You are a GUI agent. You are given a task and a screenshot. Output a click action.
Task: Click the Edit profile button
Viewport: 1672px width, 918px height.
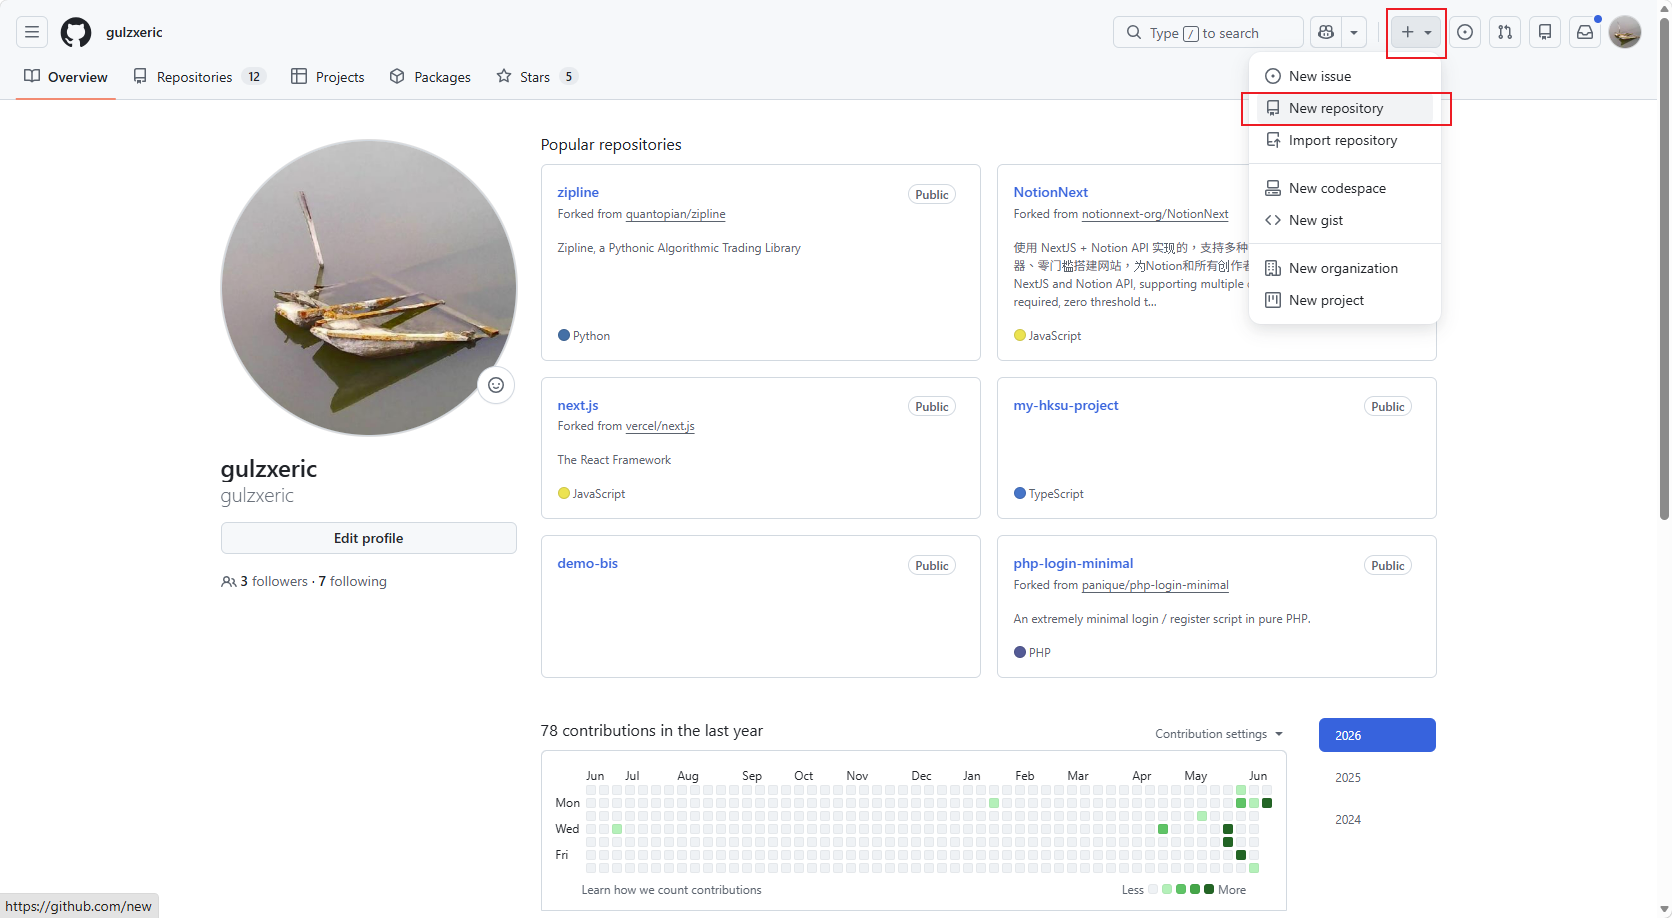[x=369, y=538]
